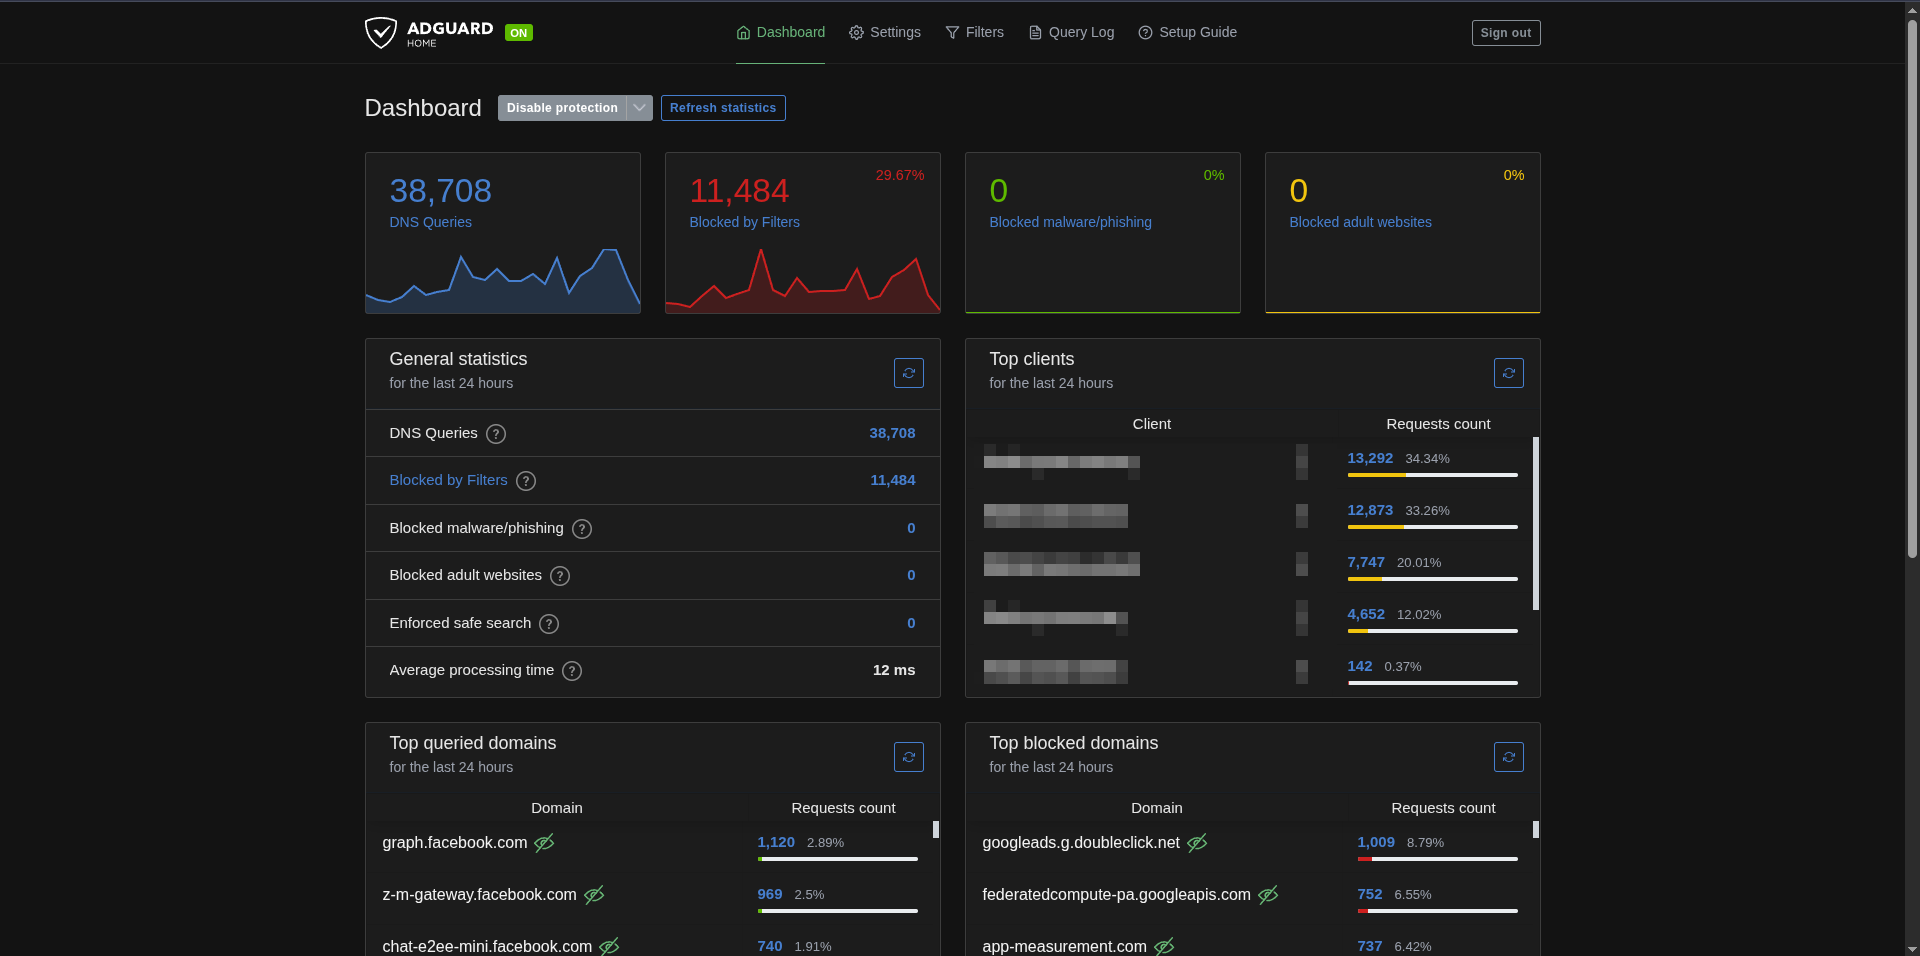1920x956 pixels.
Task: Click the 1,009 blocked requests count
Action: 1376,842
